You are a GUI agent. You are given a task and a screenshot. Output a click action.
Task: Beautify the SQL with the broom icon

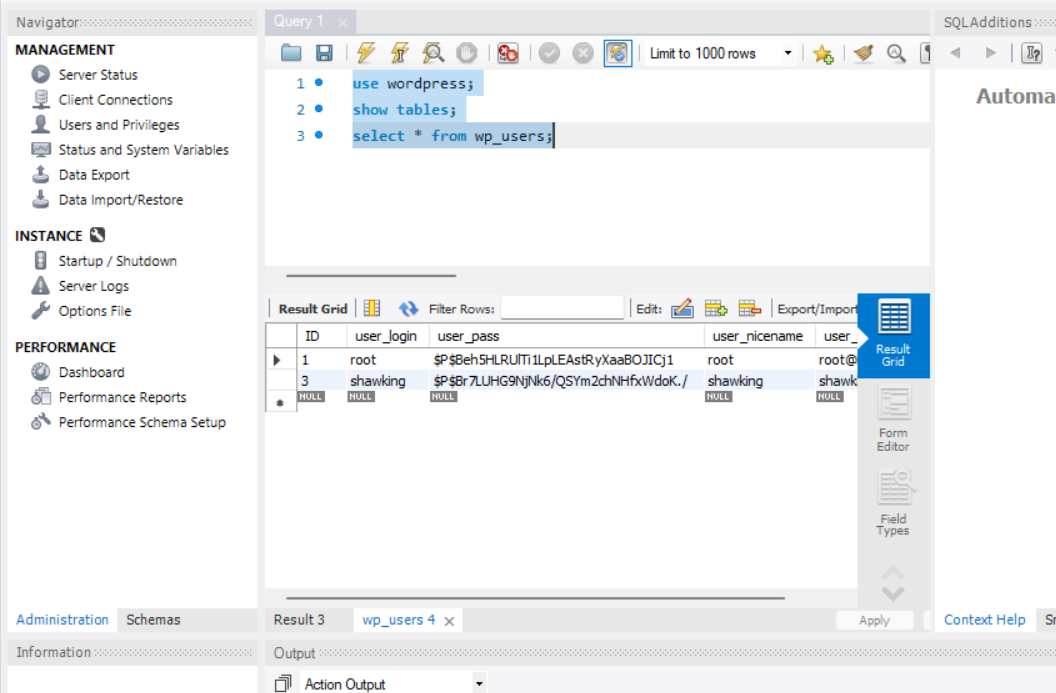point(862,53)
